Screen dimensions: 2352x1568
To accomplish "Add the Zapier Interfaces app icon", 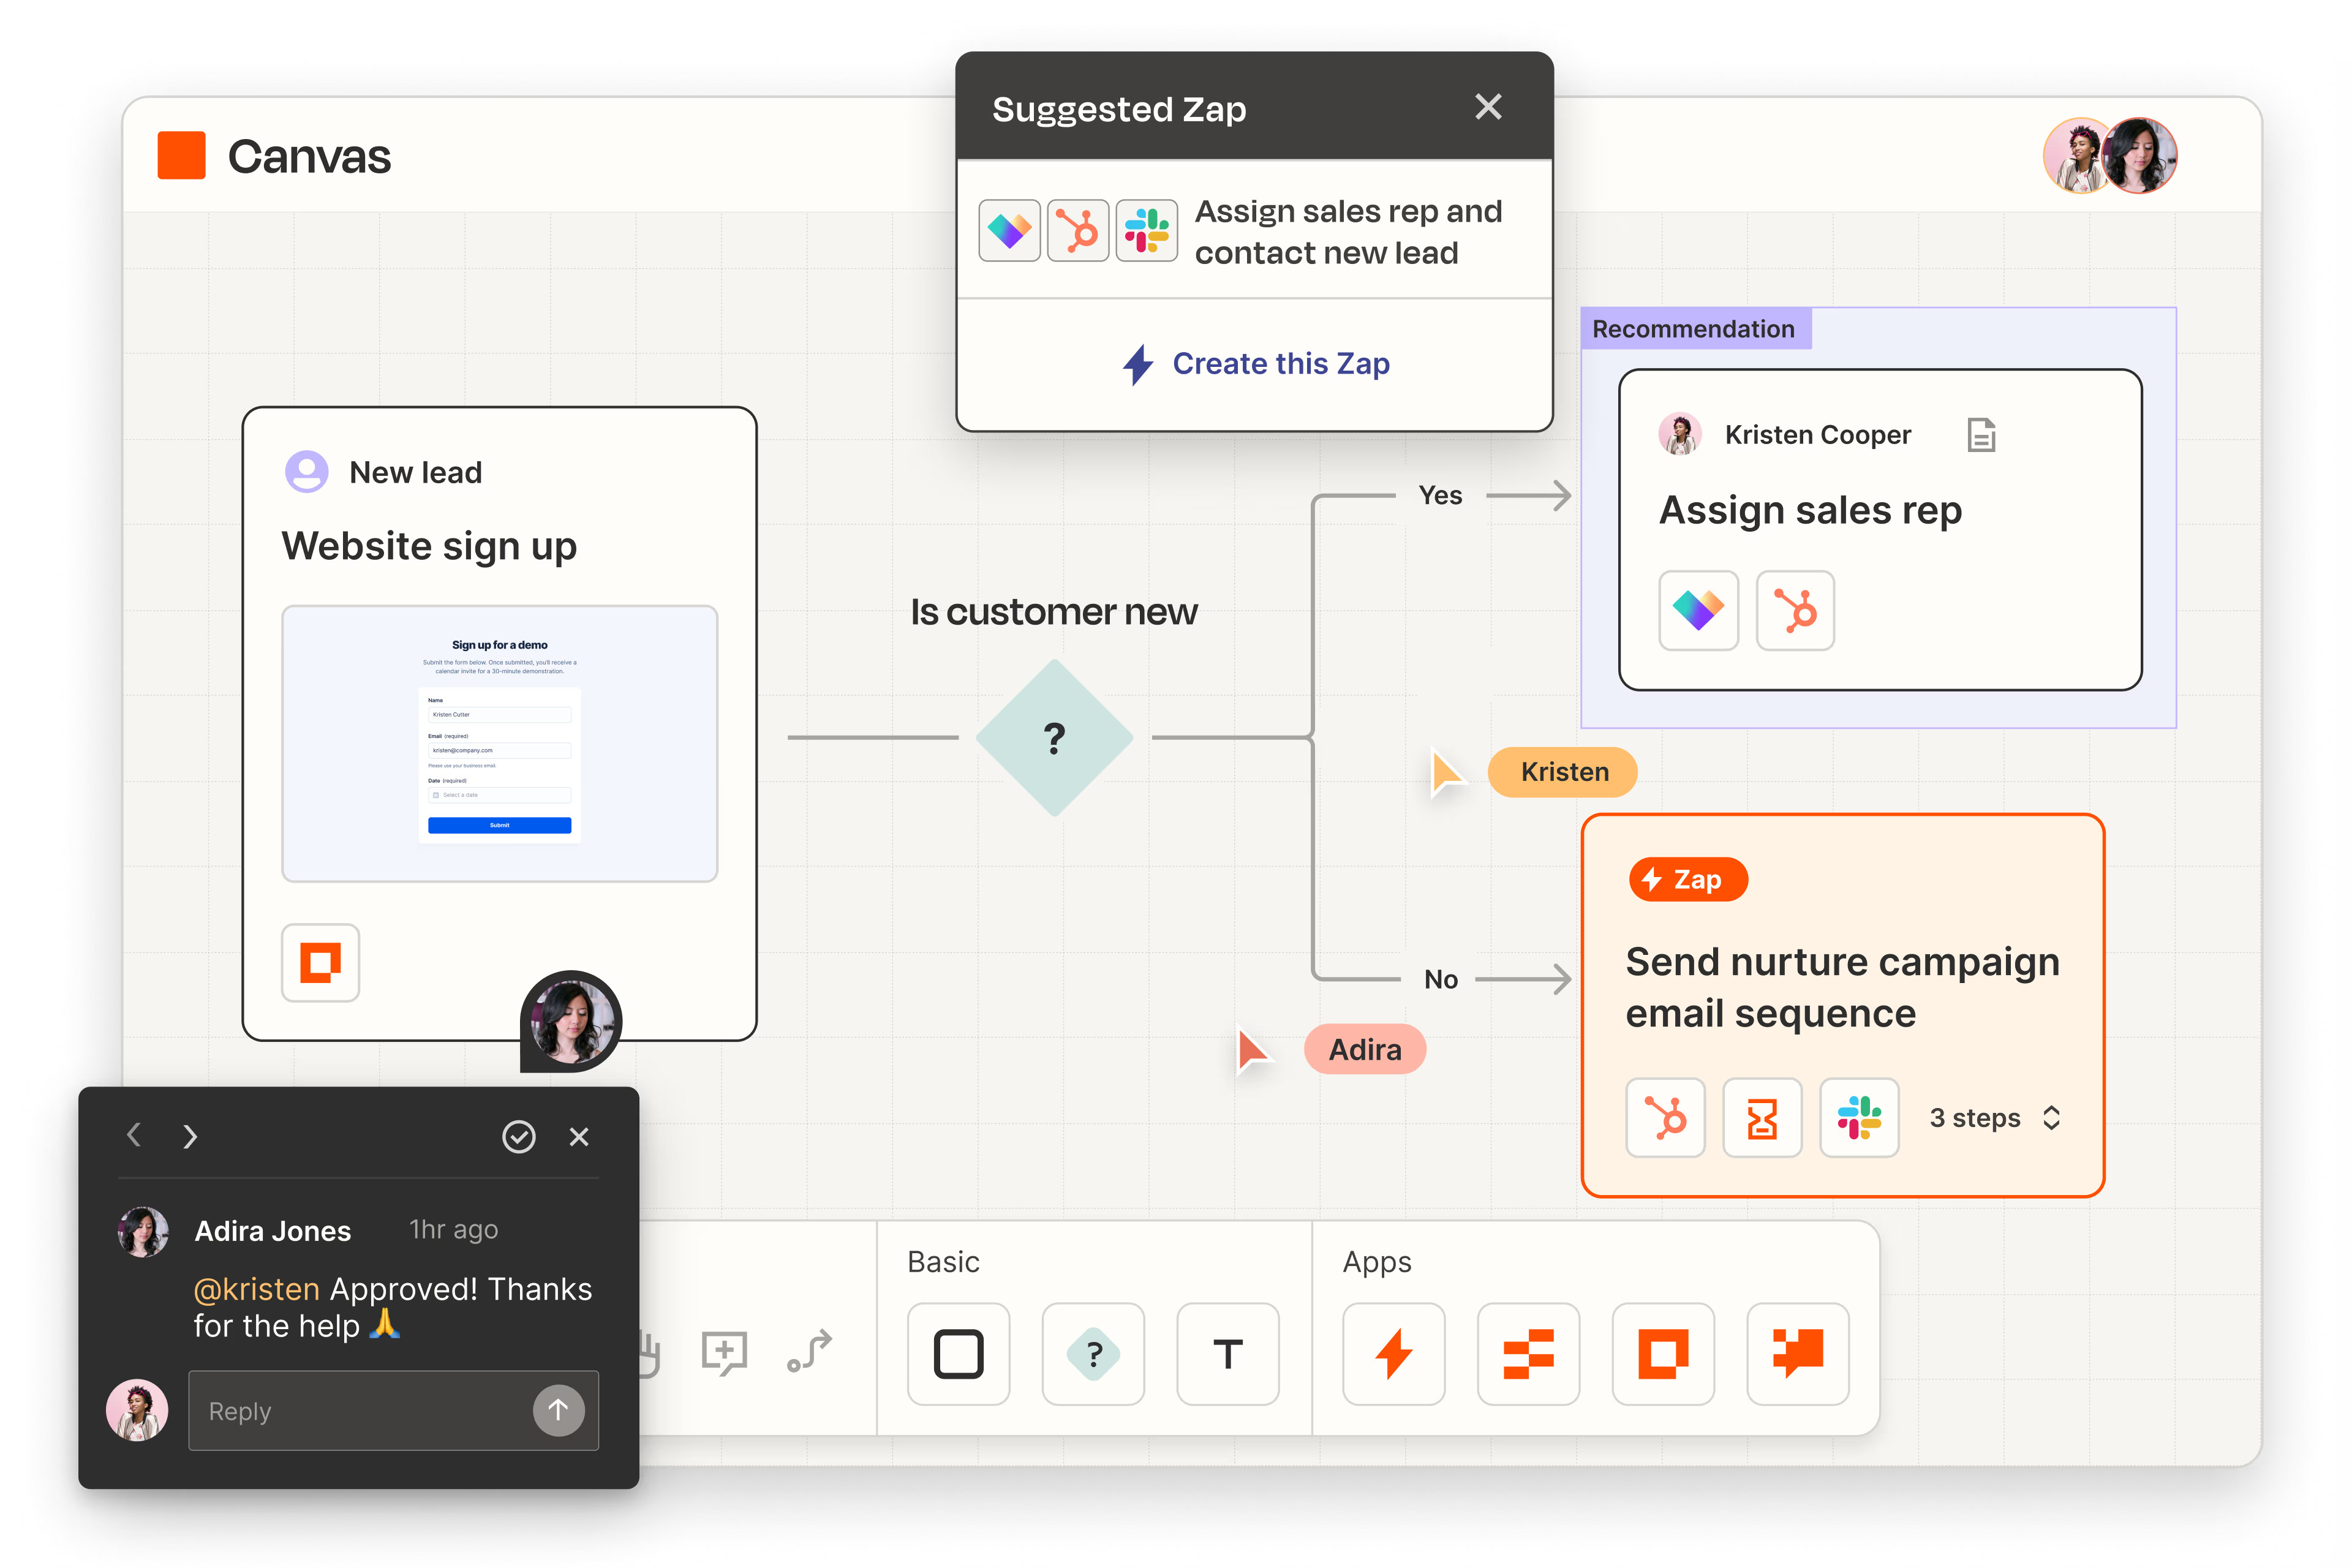I will click(x=1663, y=1354).
